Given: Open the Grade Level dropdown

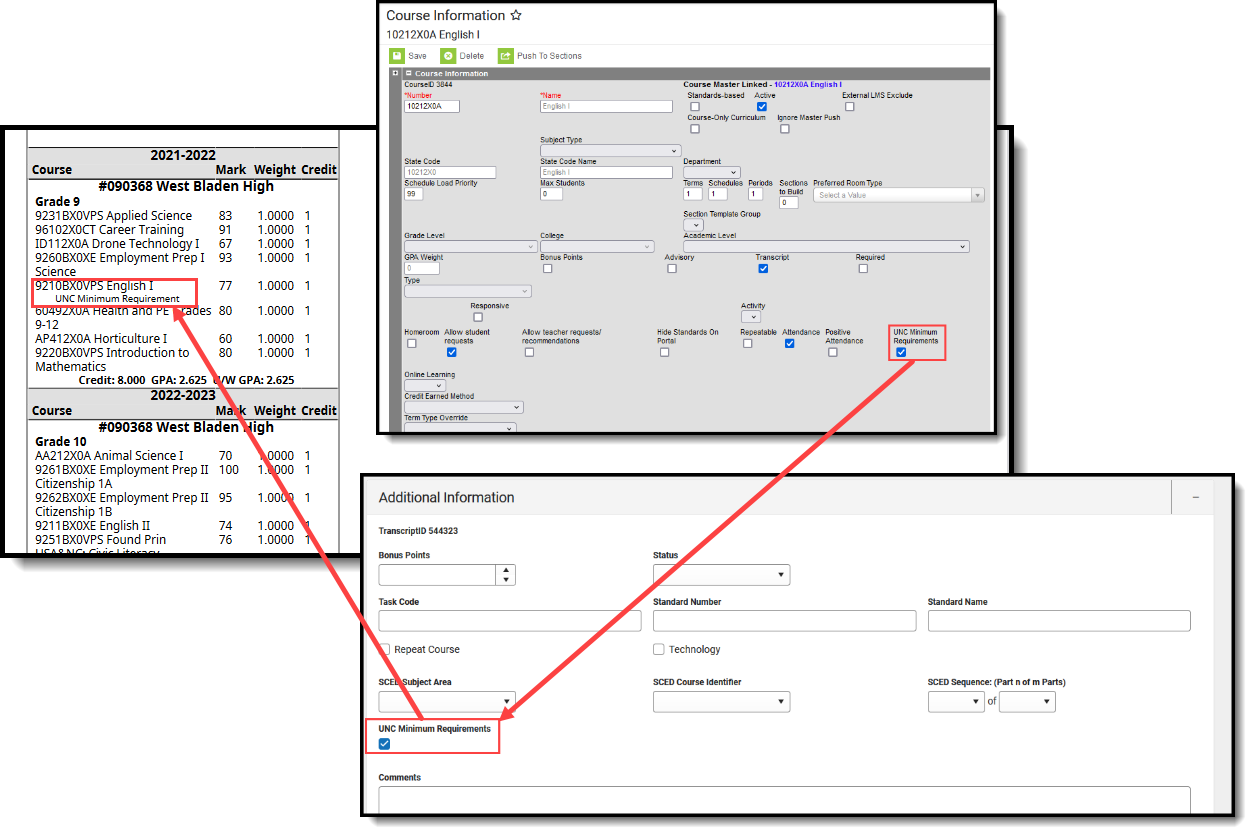Looking at the screenshot, I should pos(471,246).
